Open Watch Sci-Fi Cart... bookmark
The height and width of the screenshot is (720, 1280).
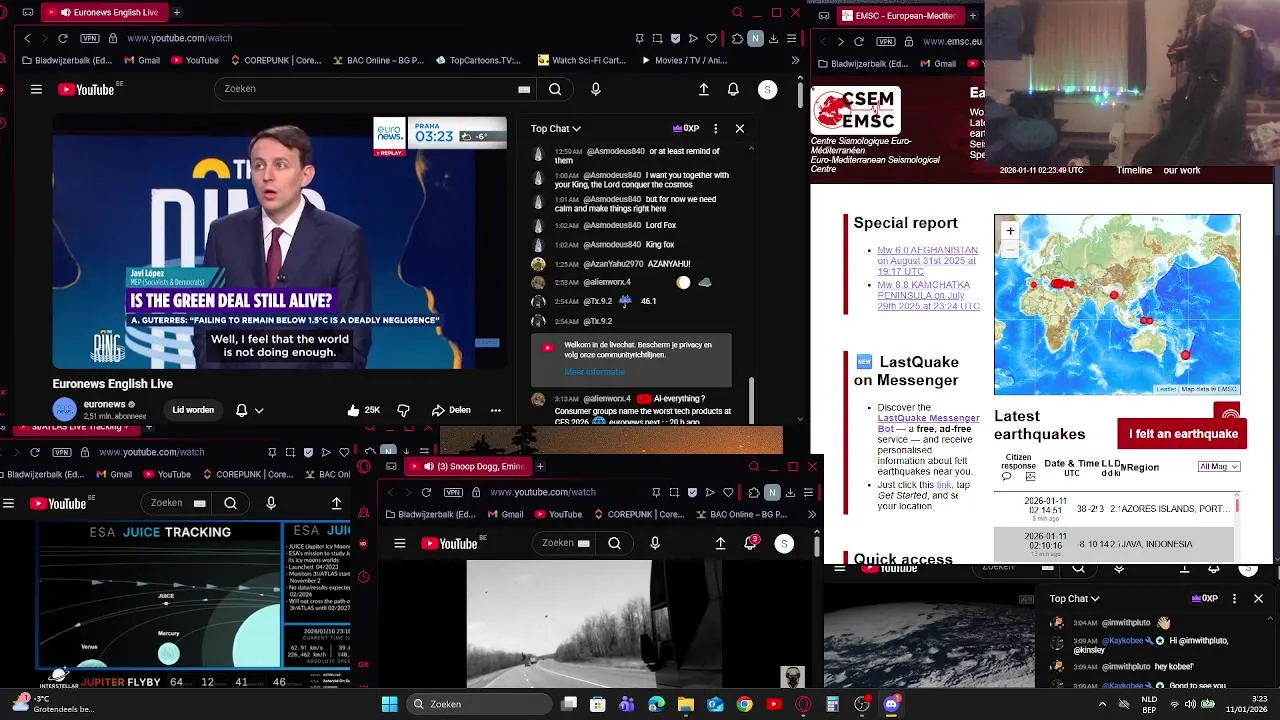click(x=581, y=60)
